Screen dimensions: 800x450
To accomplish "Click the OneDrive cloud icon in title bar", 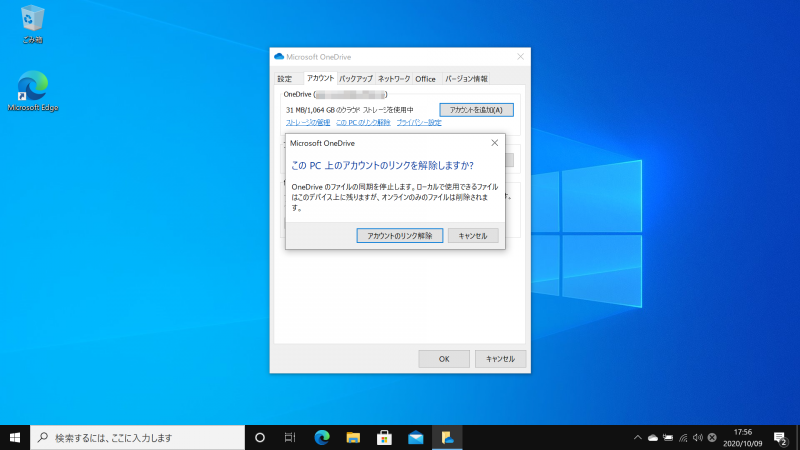I will click(279, 57).
